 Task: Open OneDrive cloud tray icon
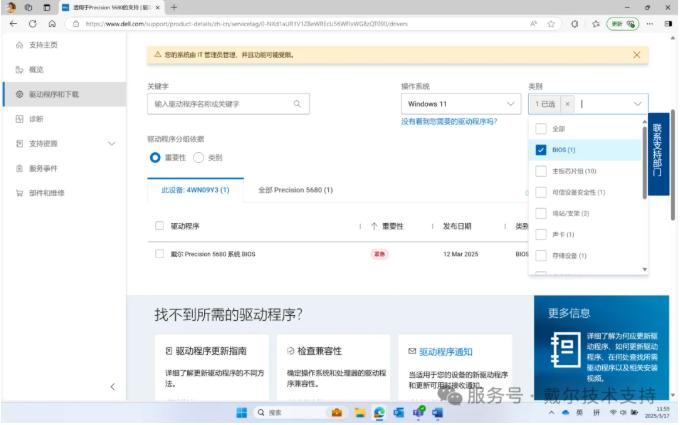click(x=565, y=412)
